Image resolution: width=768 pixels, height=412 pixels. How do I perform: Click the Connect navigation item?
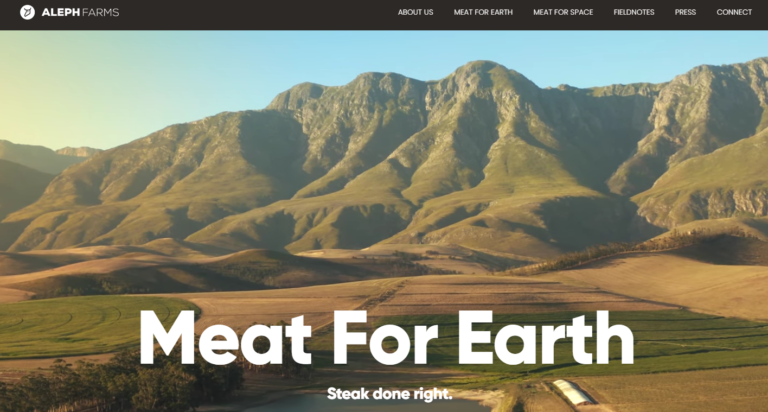click(x=734, y=12)
